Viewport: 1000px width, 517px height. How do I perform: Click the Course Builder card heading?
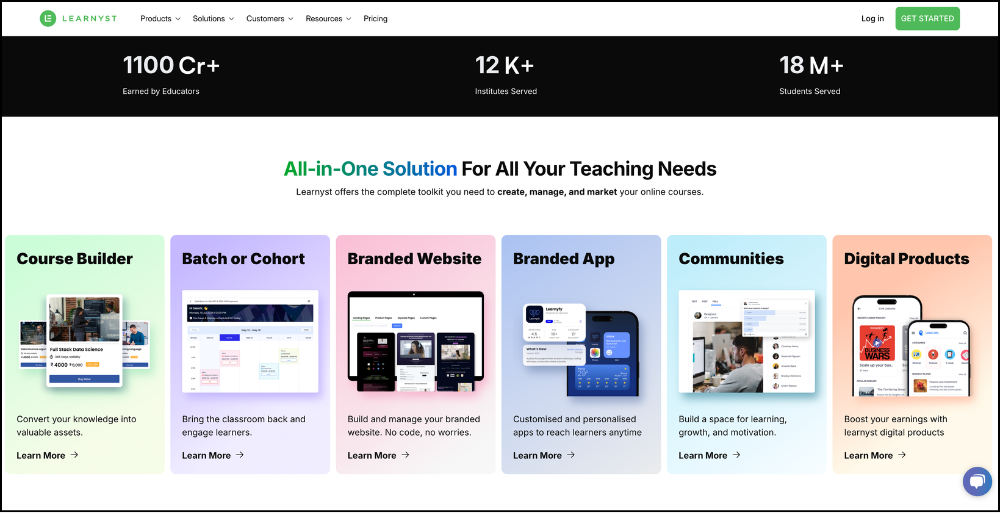[x=75, y=259]
